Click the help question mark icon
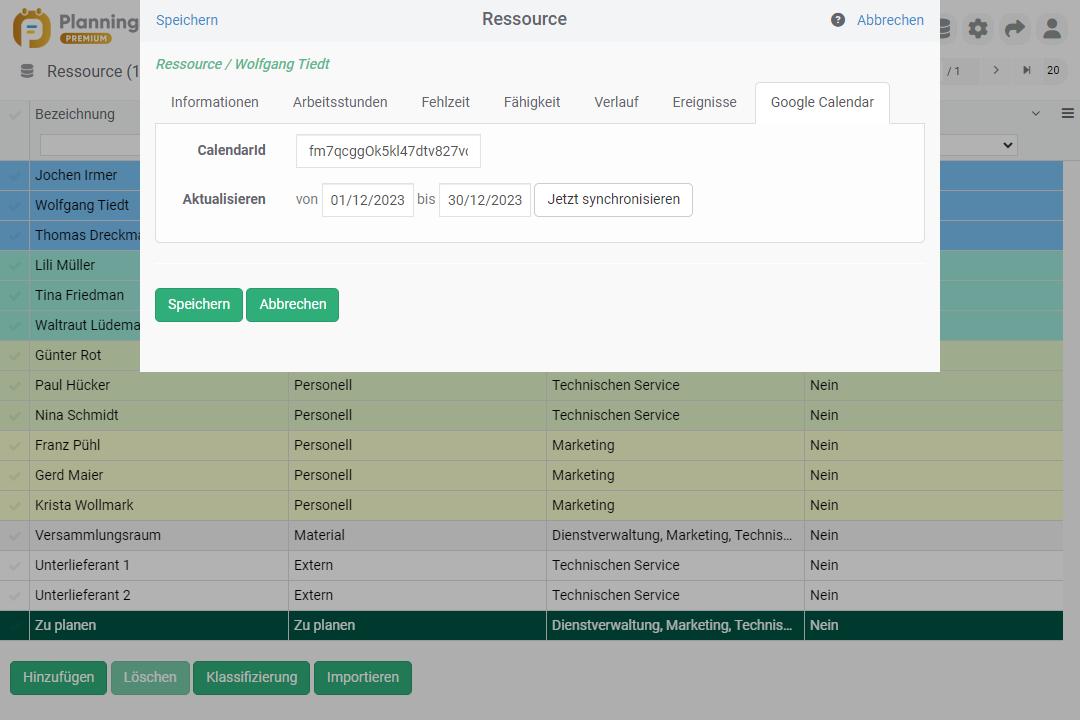This screenshot has width=1080, height=720. pyautogui.click(x=838, y=20)
